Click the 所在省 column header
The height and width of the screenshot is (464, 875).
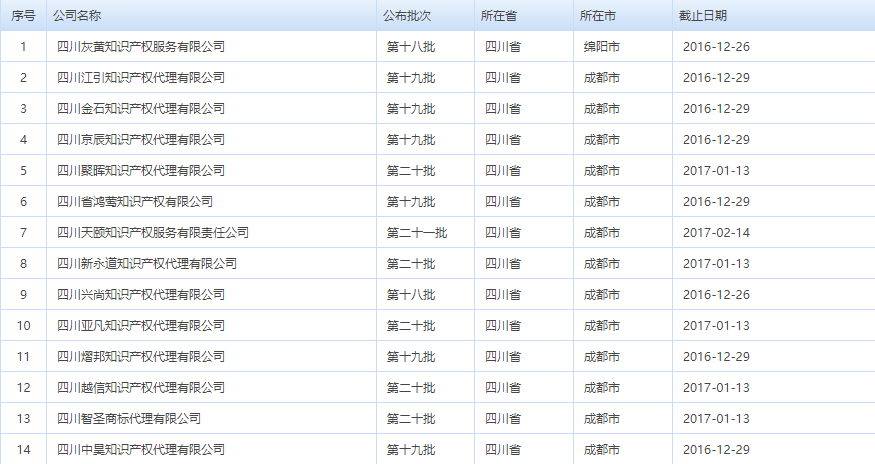[498, 16]
